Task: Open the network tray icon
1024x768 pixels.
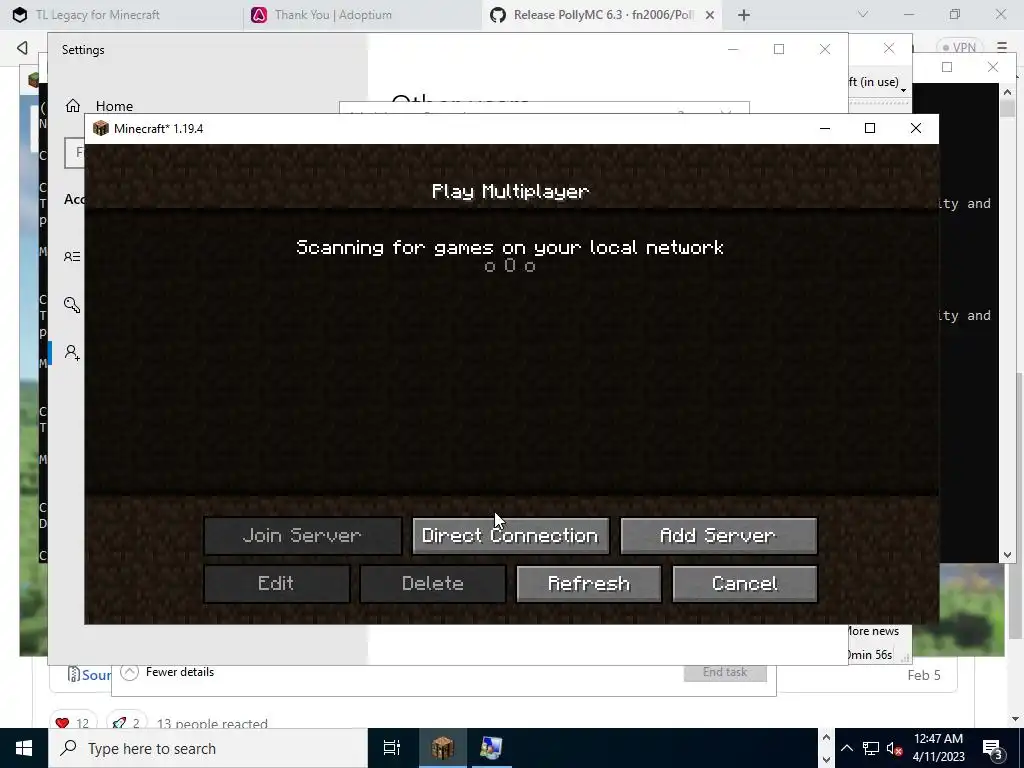Action: coord(871,748)
